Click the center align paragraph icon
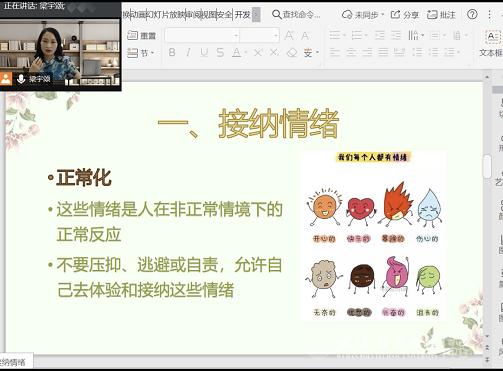 351,52
